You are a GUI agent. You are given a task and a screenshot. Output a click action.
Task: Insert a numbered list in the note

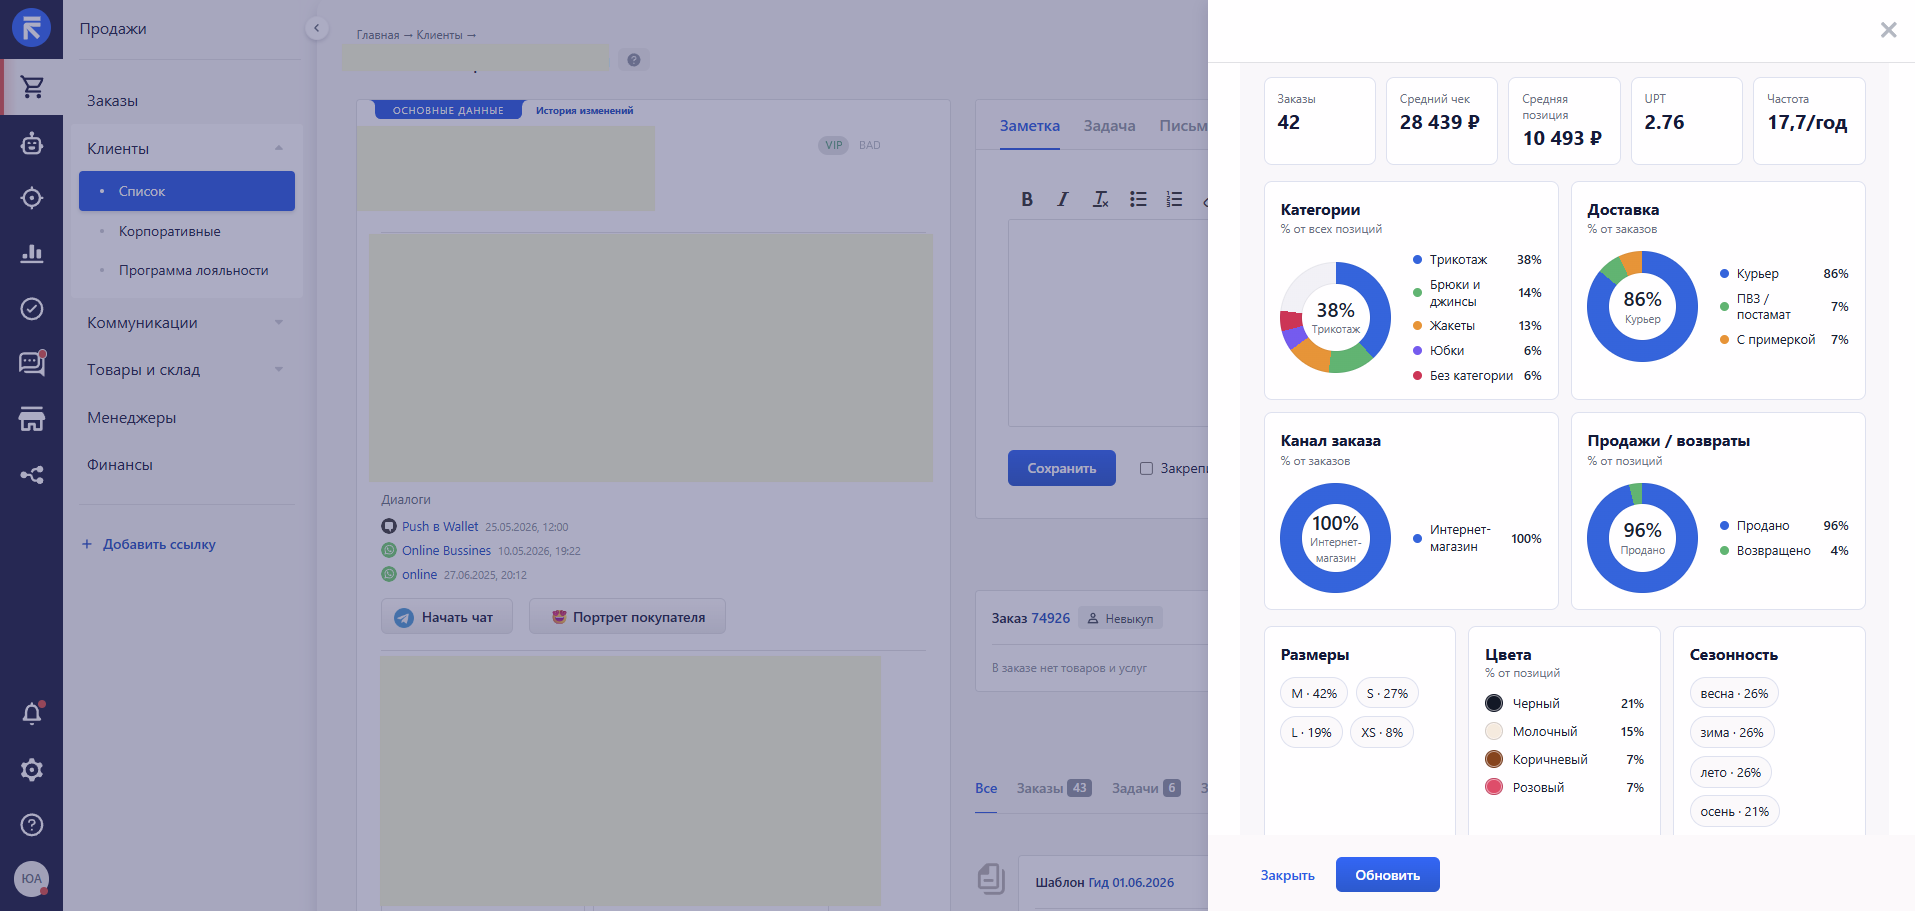click(1174, 199)
